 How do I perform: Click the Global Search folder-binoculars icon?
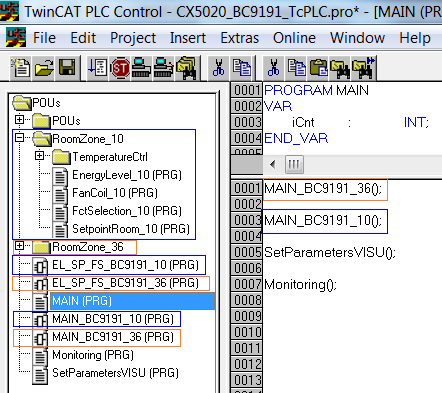point(187,68)
